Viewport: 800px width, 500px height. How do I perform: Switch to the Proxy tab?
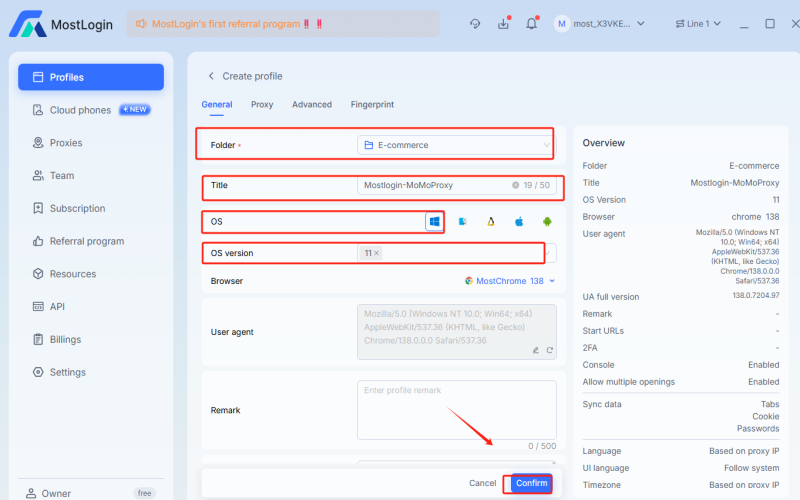click(262, 104)
